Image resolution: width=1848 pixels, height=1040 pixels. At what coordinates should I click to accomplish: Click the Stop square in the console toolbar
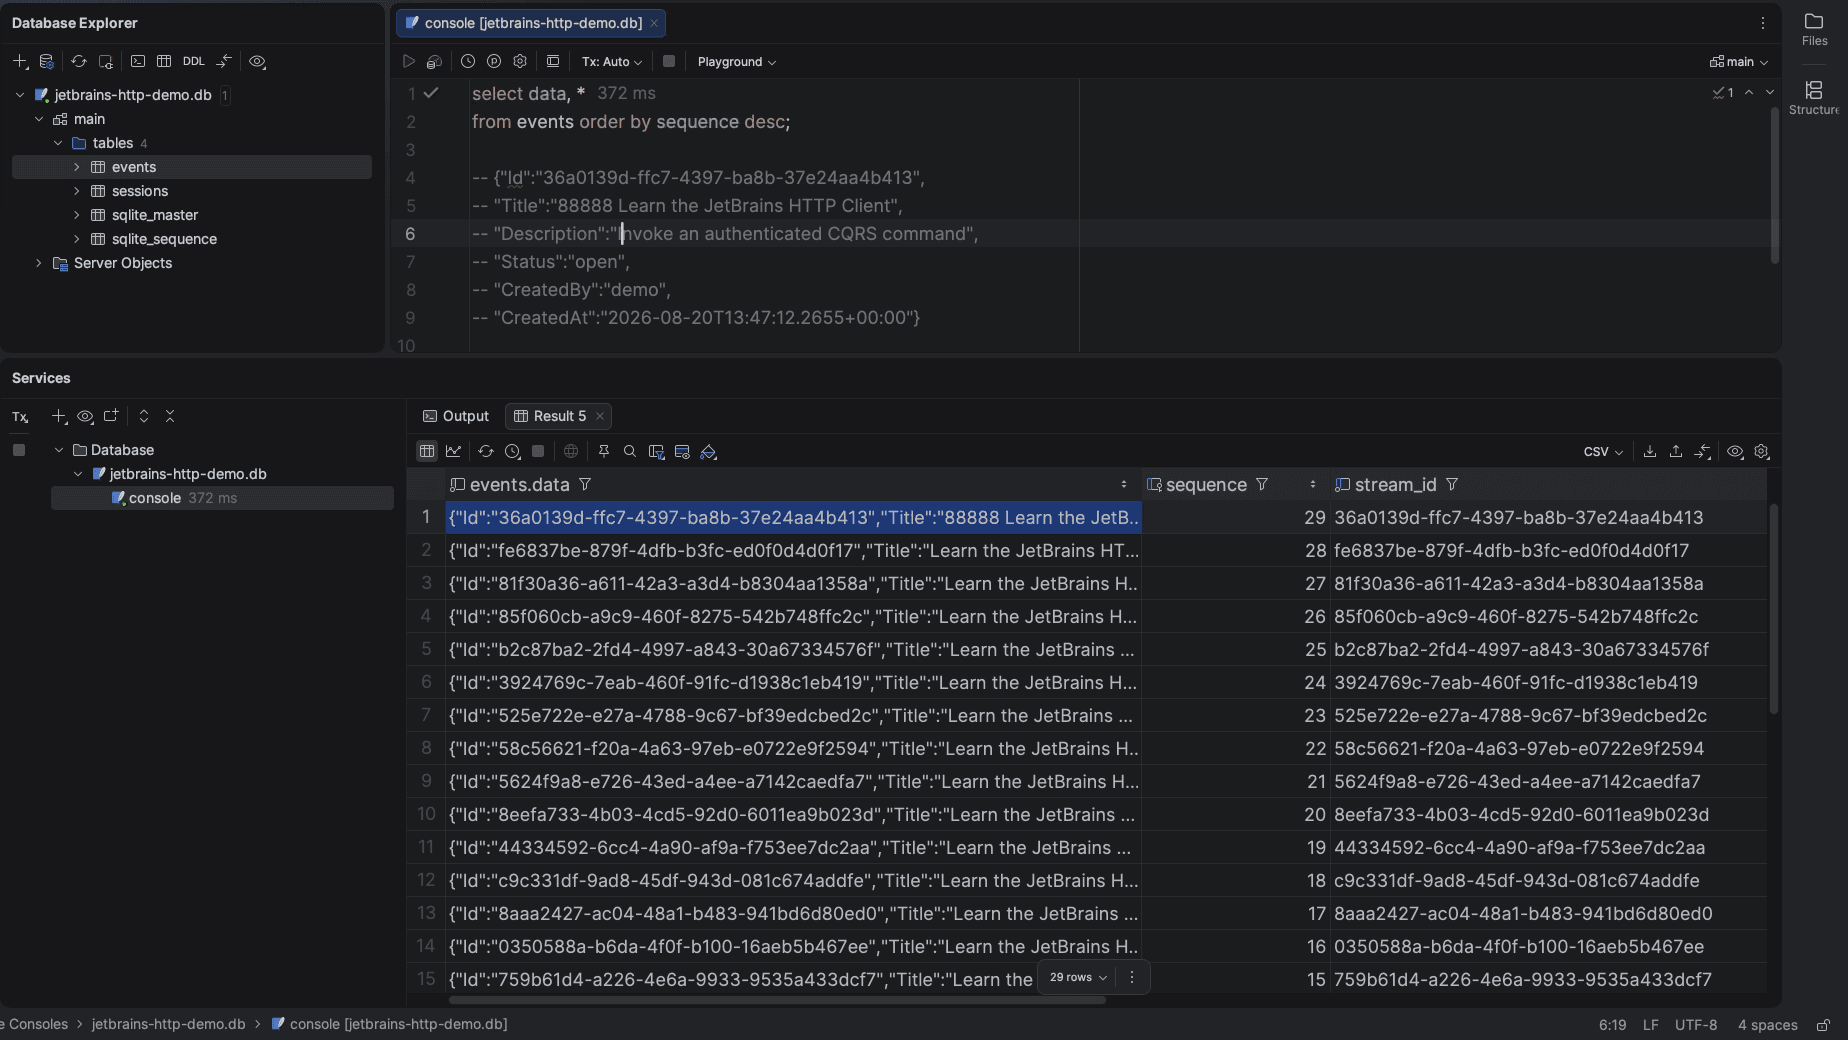tap(669, 62)
